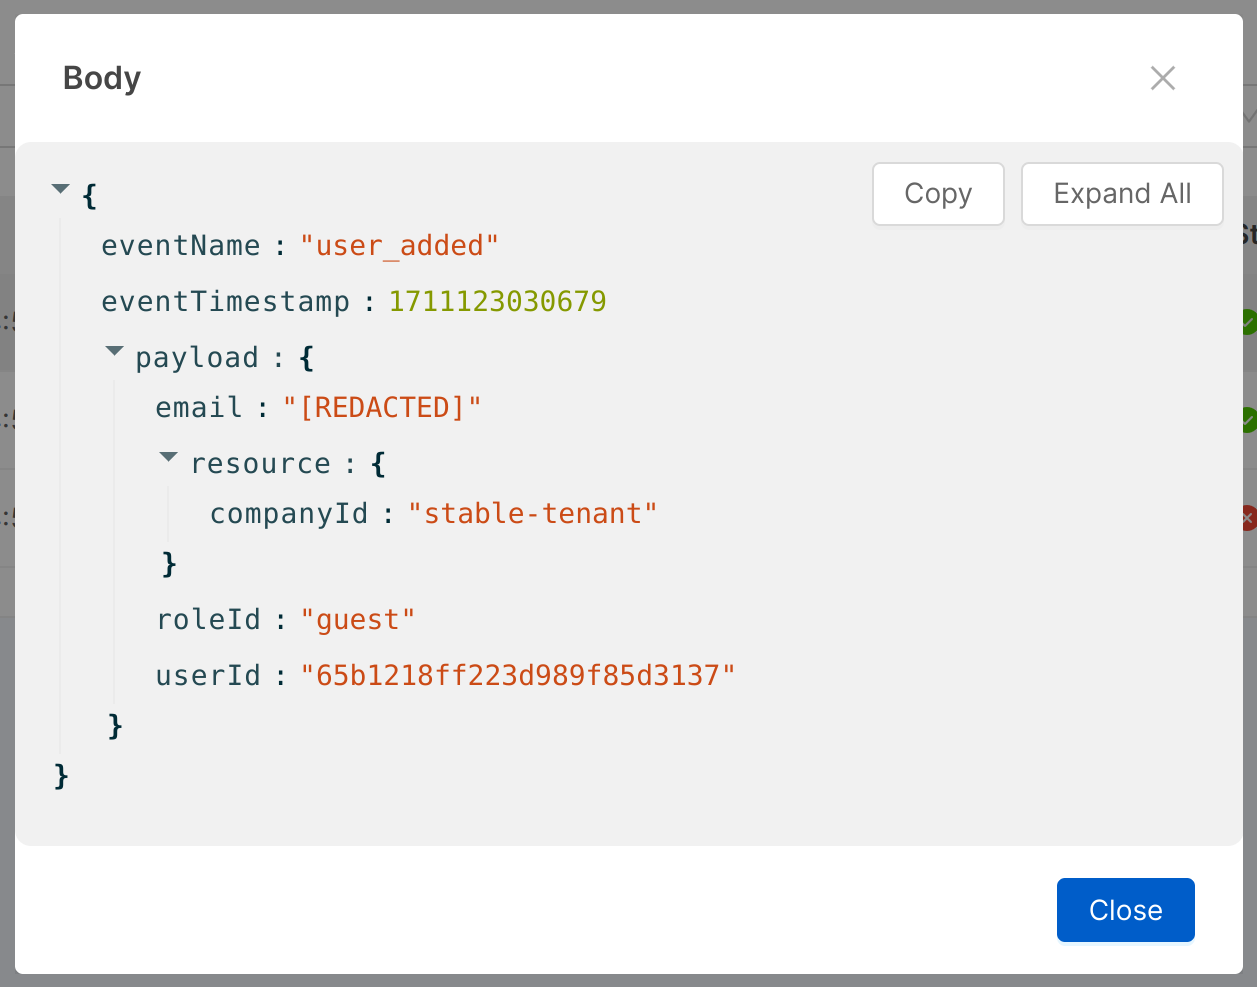The height and width of the screenshot is (987, 1257).
Task: Click the email key in payload
Action: (x=199, y=408)
